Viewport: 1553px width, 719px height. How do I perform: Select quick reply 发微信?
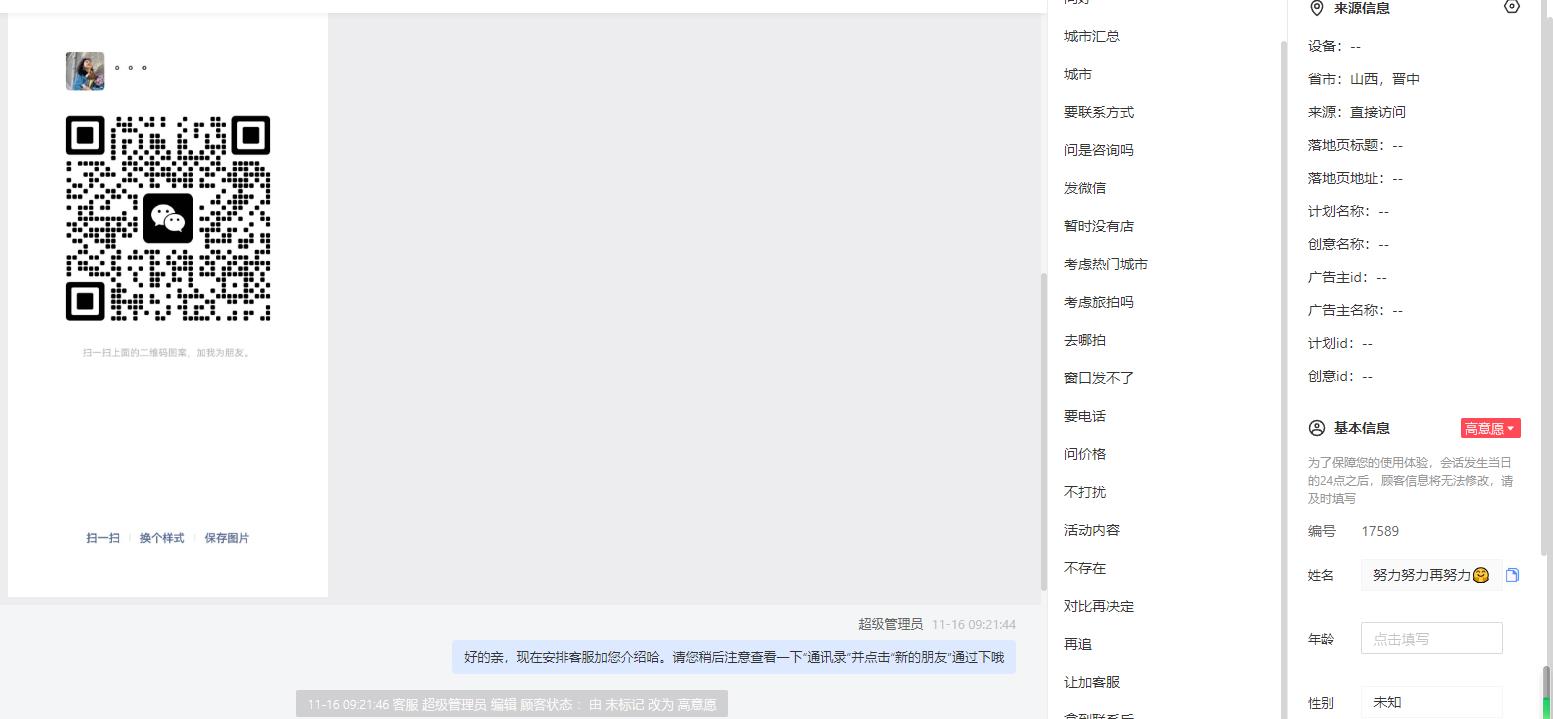[x=1085, y=188]
